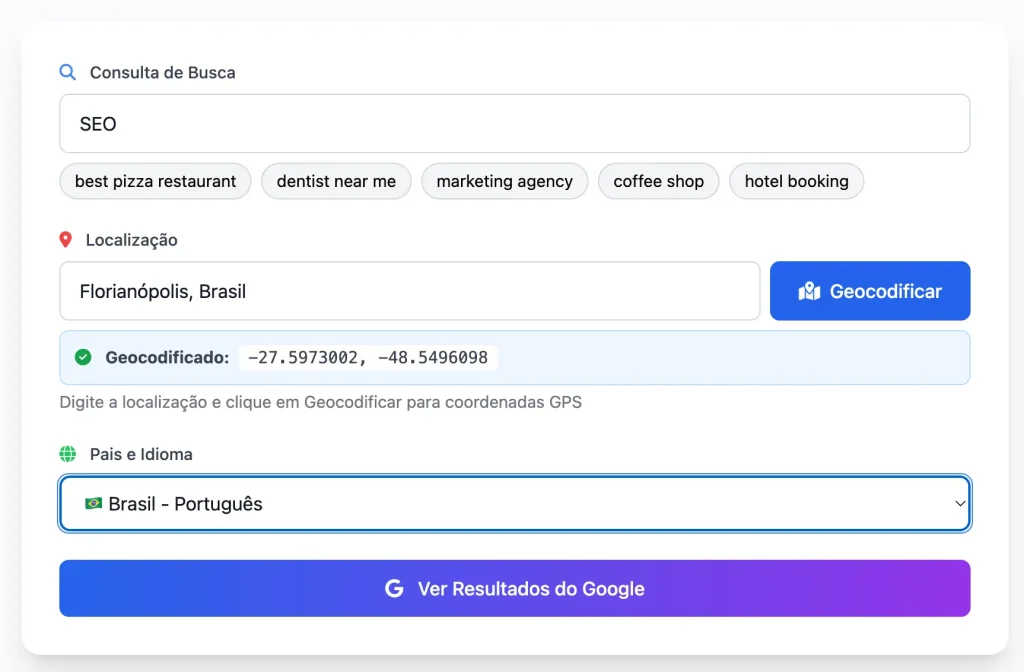Pick the 'coffee shop' query suggestion

(658, 181)
